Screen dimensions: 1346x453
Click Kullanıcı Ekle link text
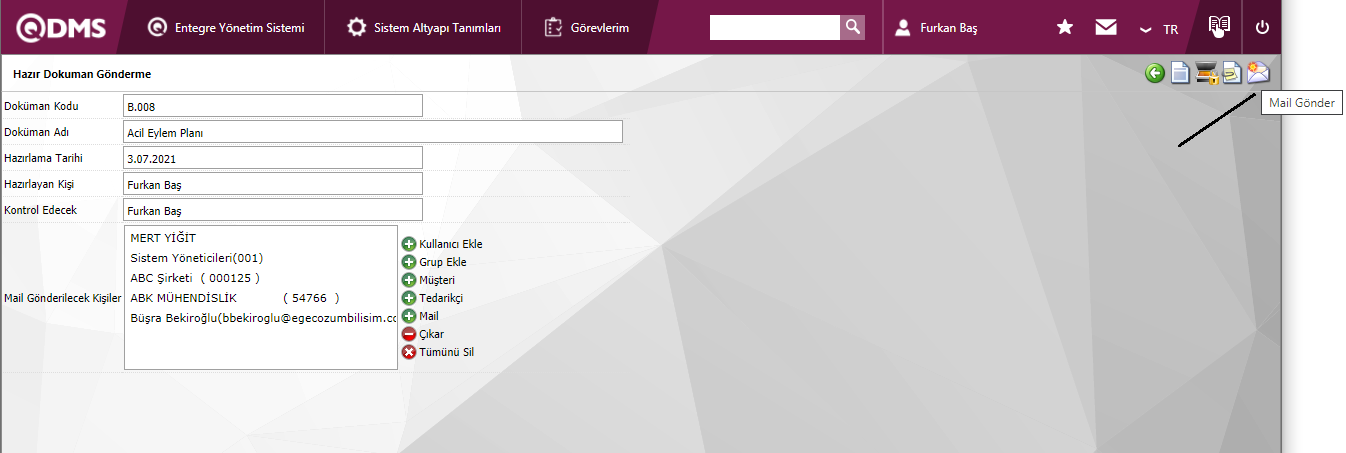(x=451, y=244)
